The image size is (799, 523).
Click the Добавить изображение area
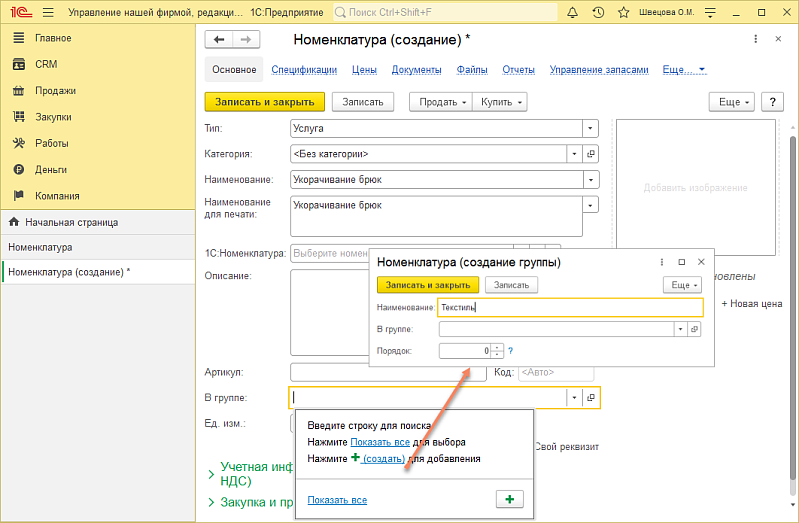(x=695, y=188)
